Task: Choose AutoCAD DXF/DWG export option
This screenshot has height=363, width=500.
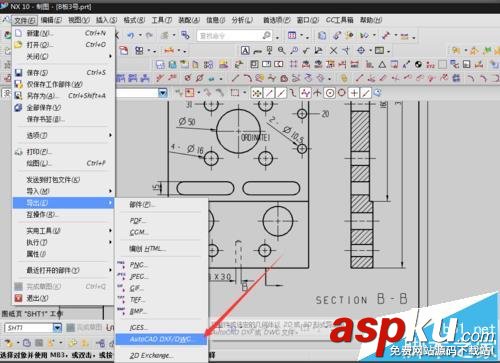Action: pos(161,339)
